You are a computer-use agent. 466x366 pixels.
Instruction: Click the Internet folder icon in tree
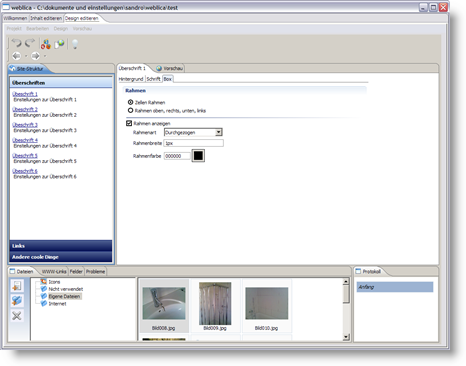click(x=43, y=304)
